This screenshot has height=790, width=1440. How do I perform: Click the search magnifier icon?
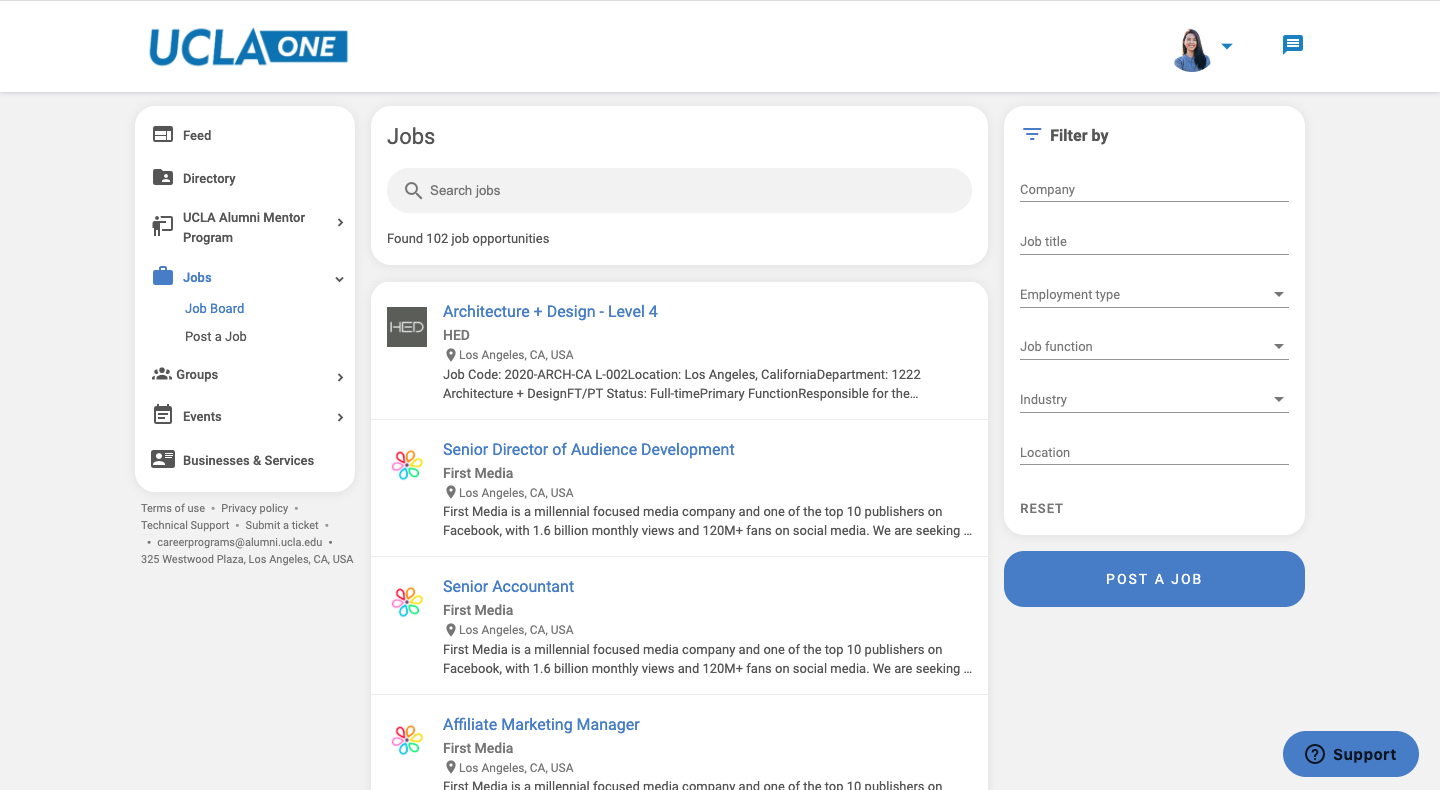pyautogui.click(x=413, y=190)
